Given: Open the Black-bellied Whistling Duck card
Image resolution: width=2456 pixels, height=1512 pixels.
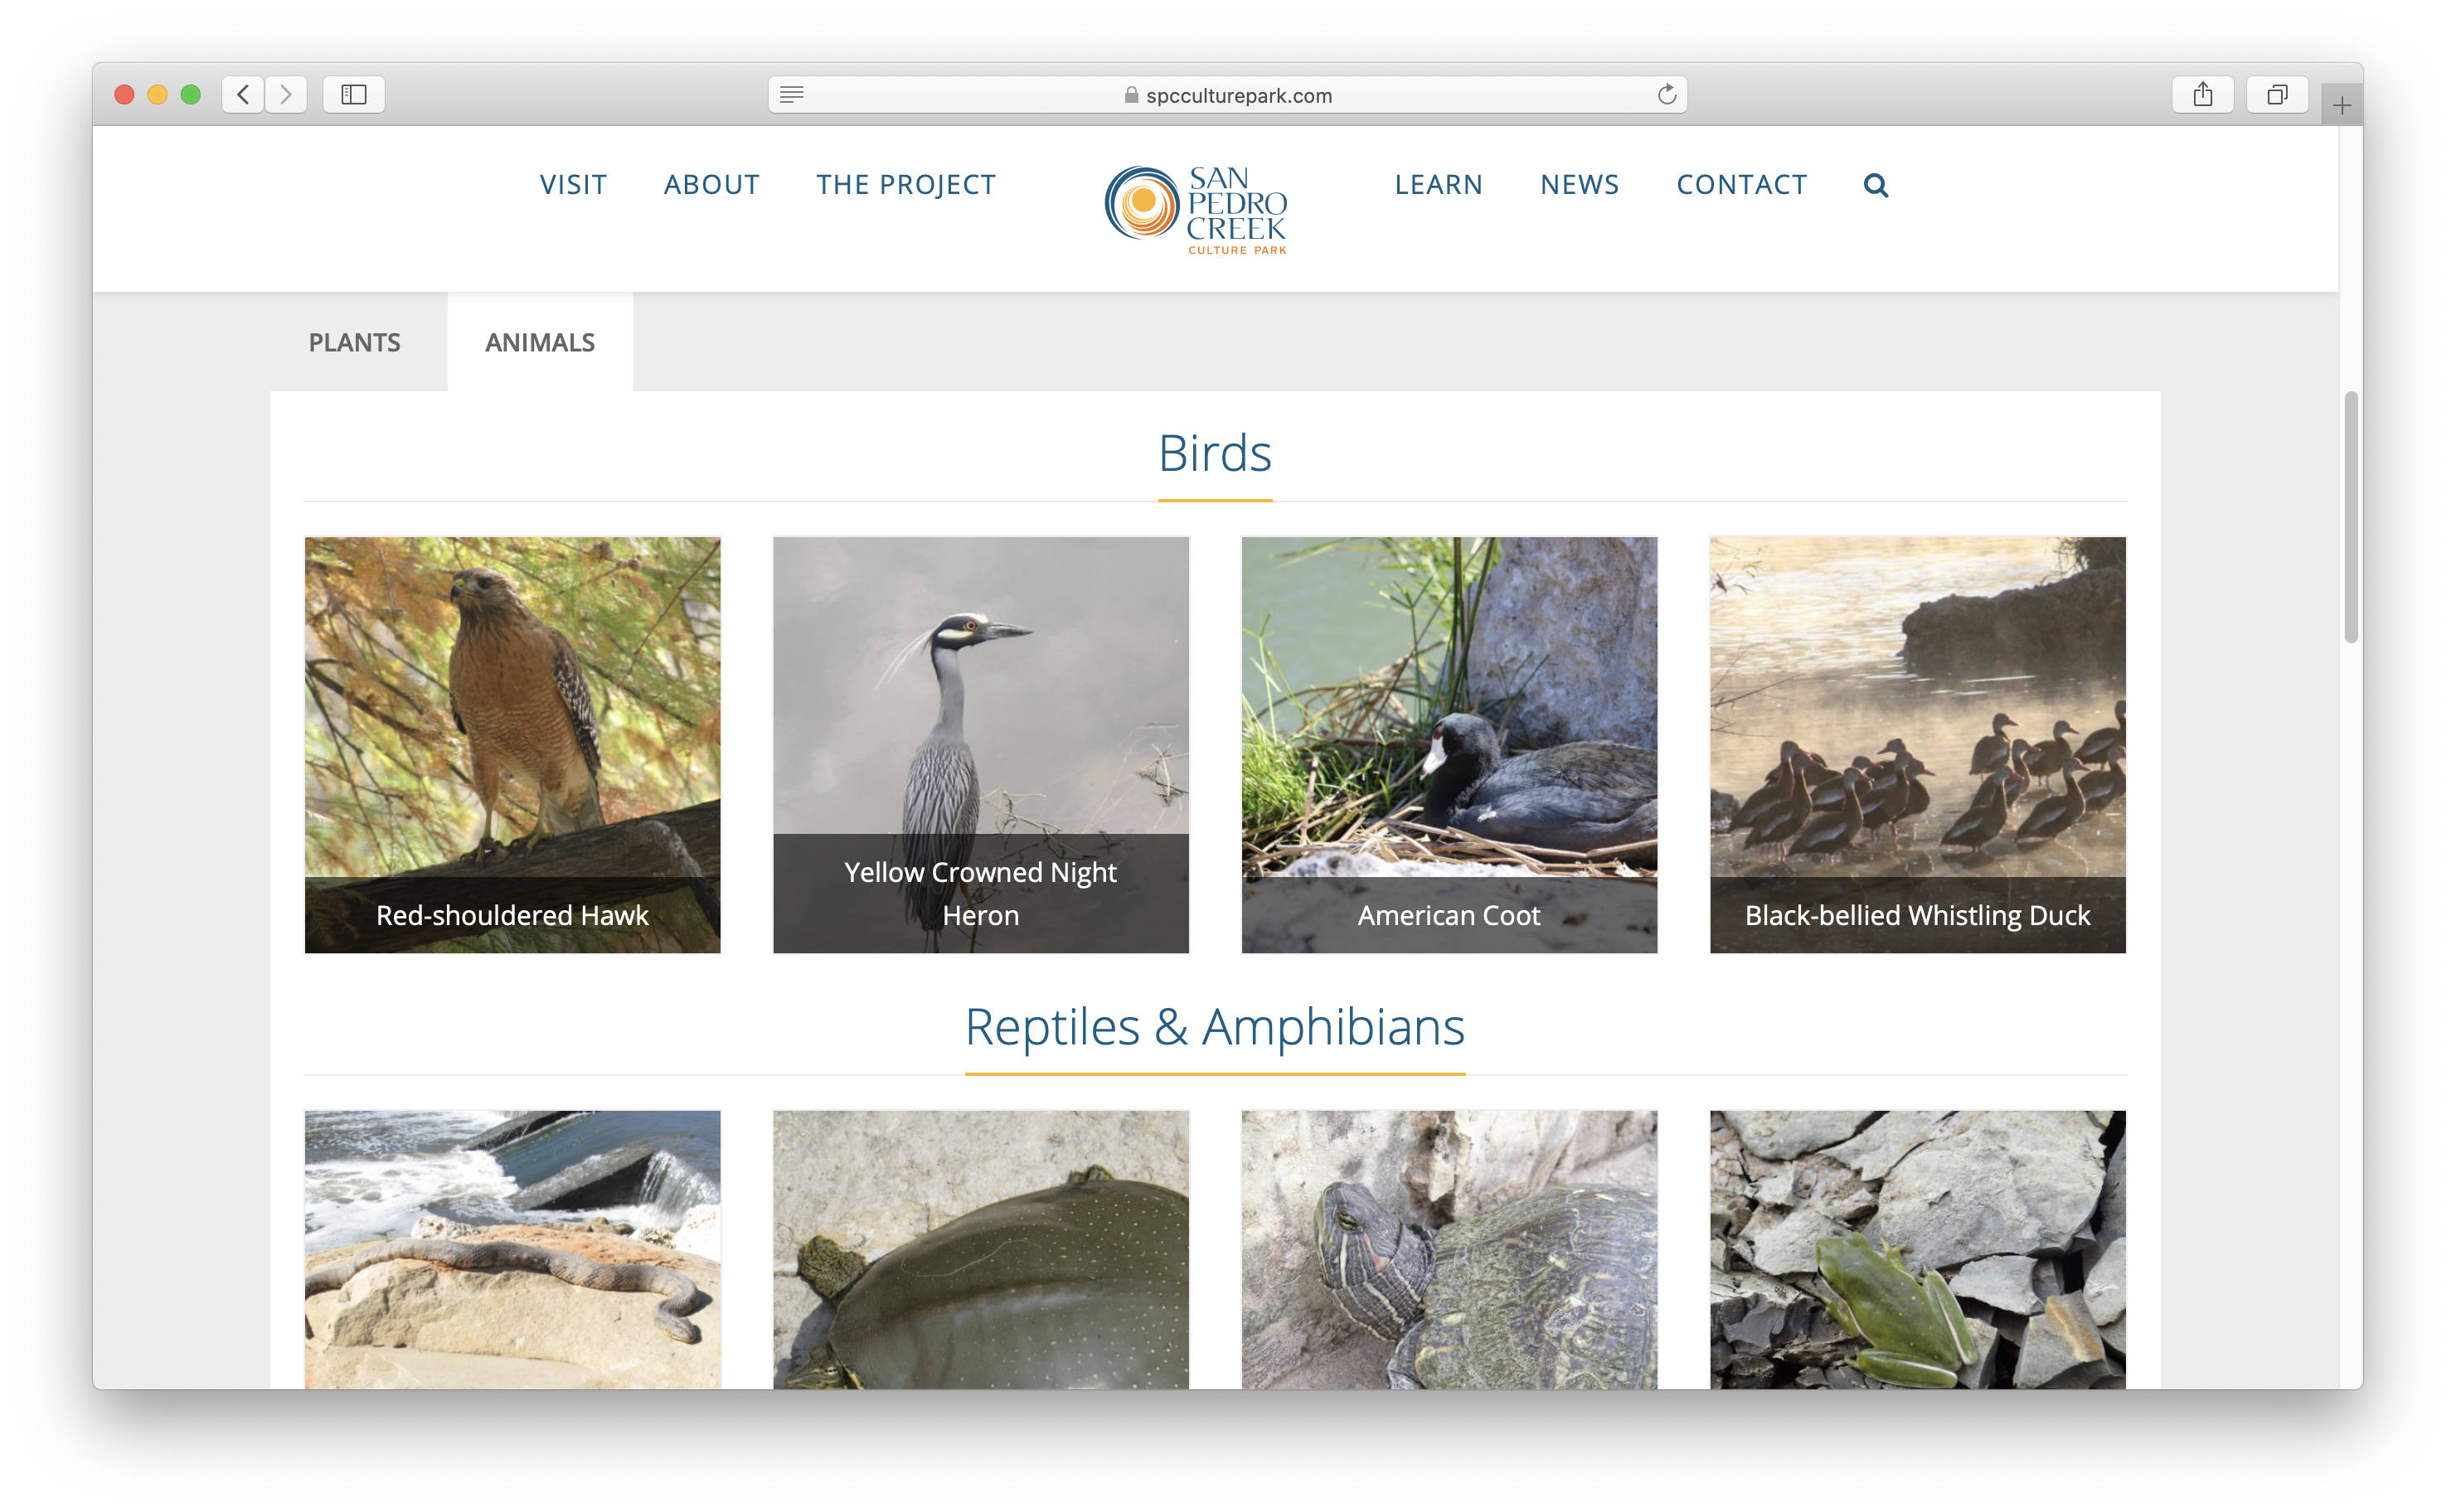Looking at the screenshot, I should [x=1917, y=744].
